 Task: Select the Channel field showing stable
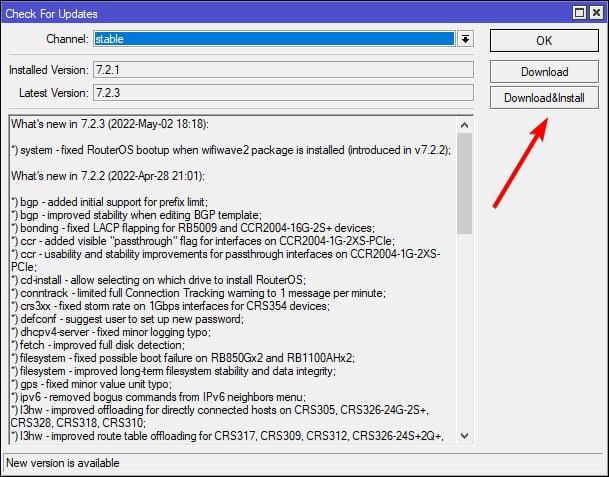tap(274, 39)
